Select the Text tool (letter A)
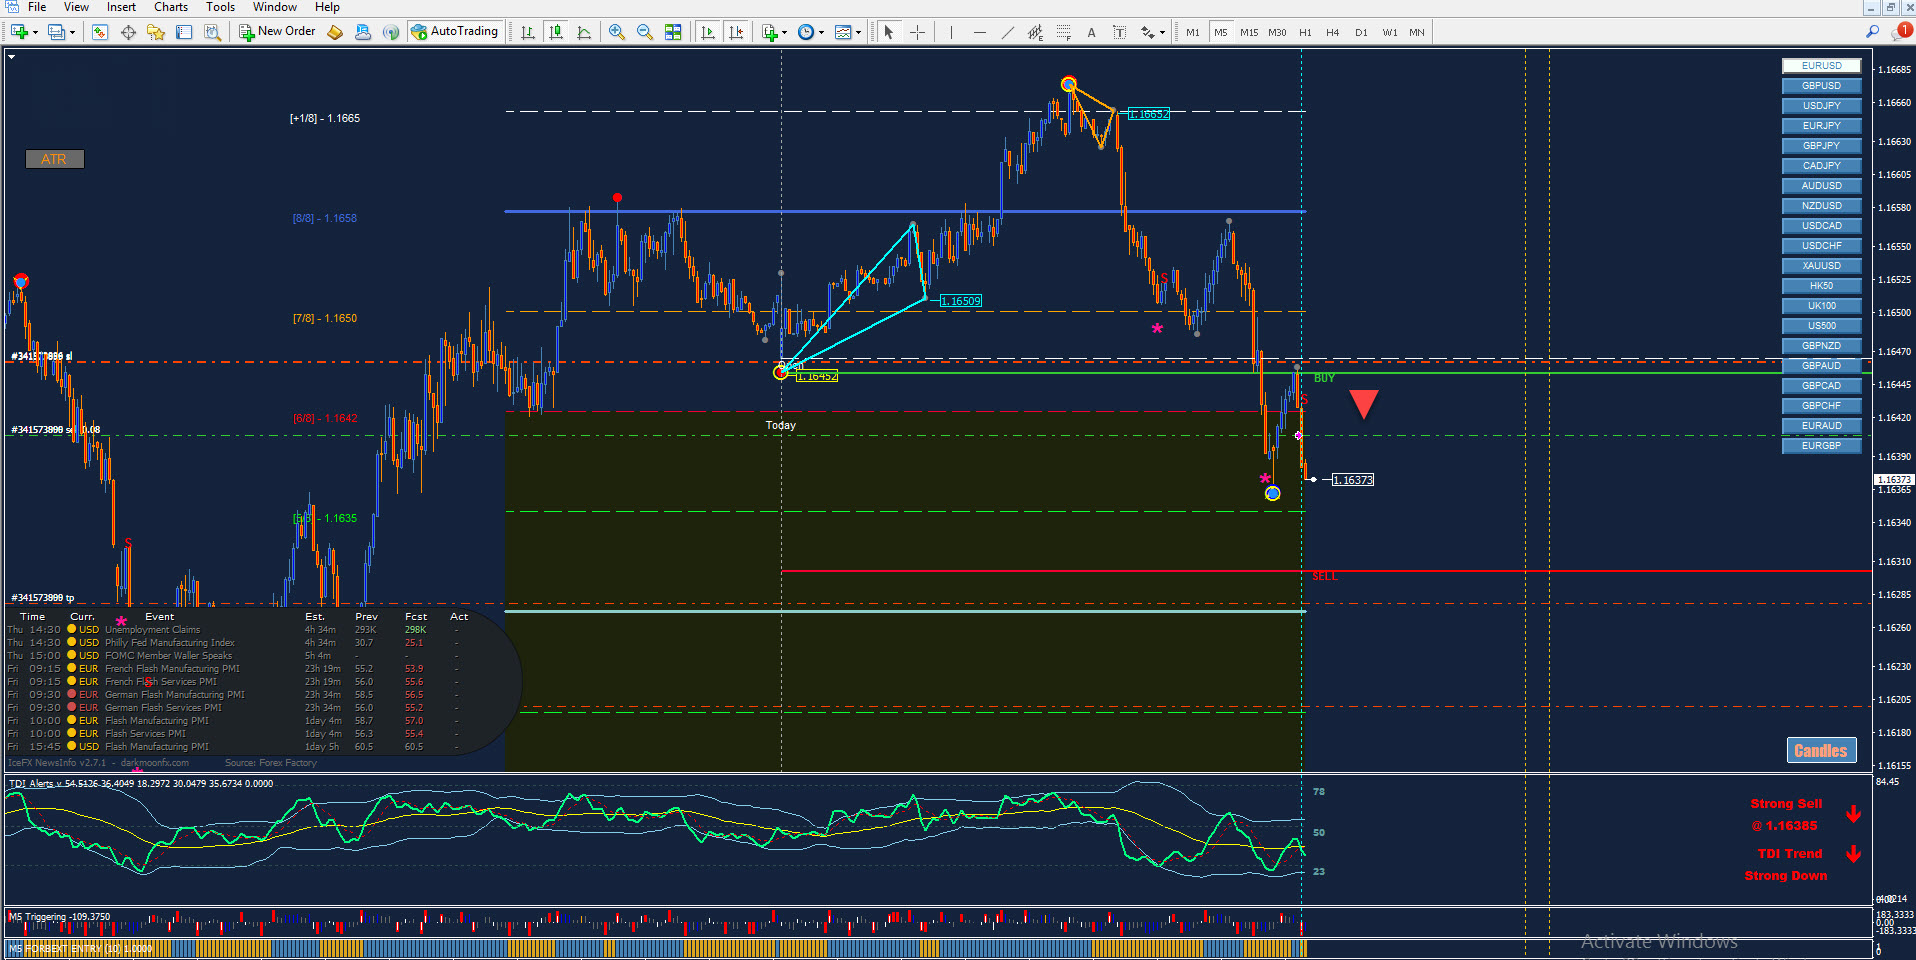Viewport: 1916px width, 960px height. [x=1091, y=32]
